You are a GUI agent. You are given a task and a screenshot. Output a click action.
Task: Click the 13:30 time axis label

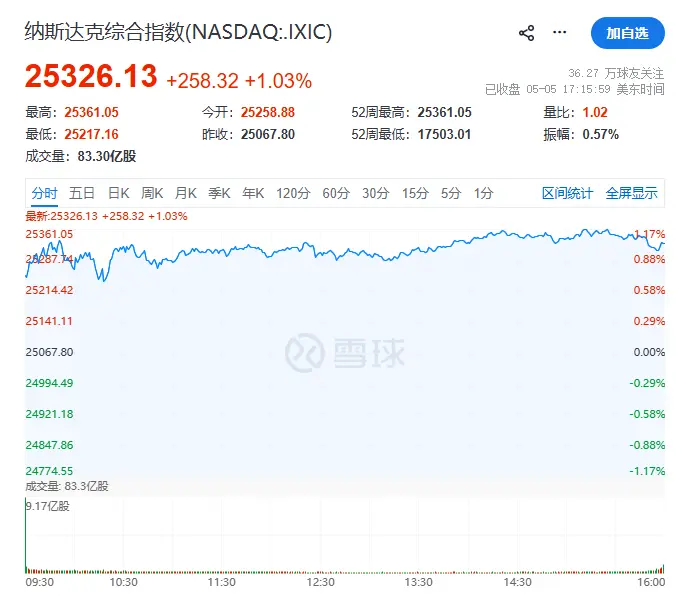point(419,582)
